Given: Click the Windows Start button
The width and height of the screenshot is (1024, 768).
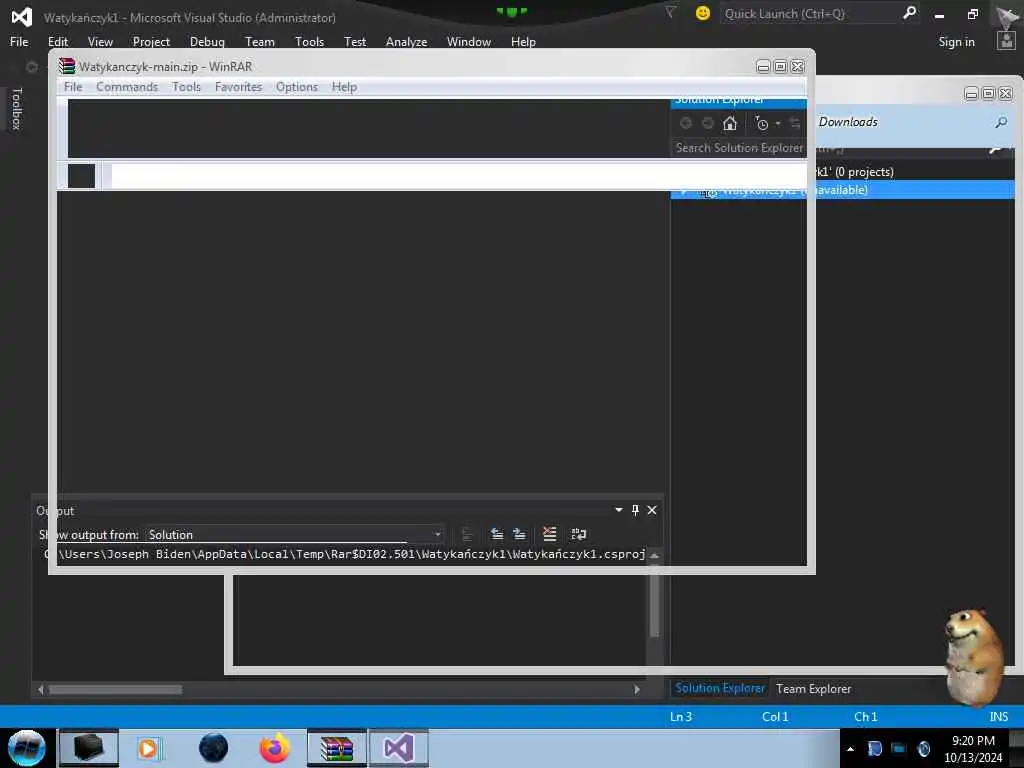Looking at the screenshot, I should pos(27,748).
